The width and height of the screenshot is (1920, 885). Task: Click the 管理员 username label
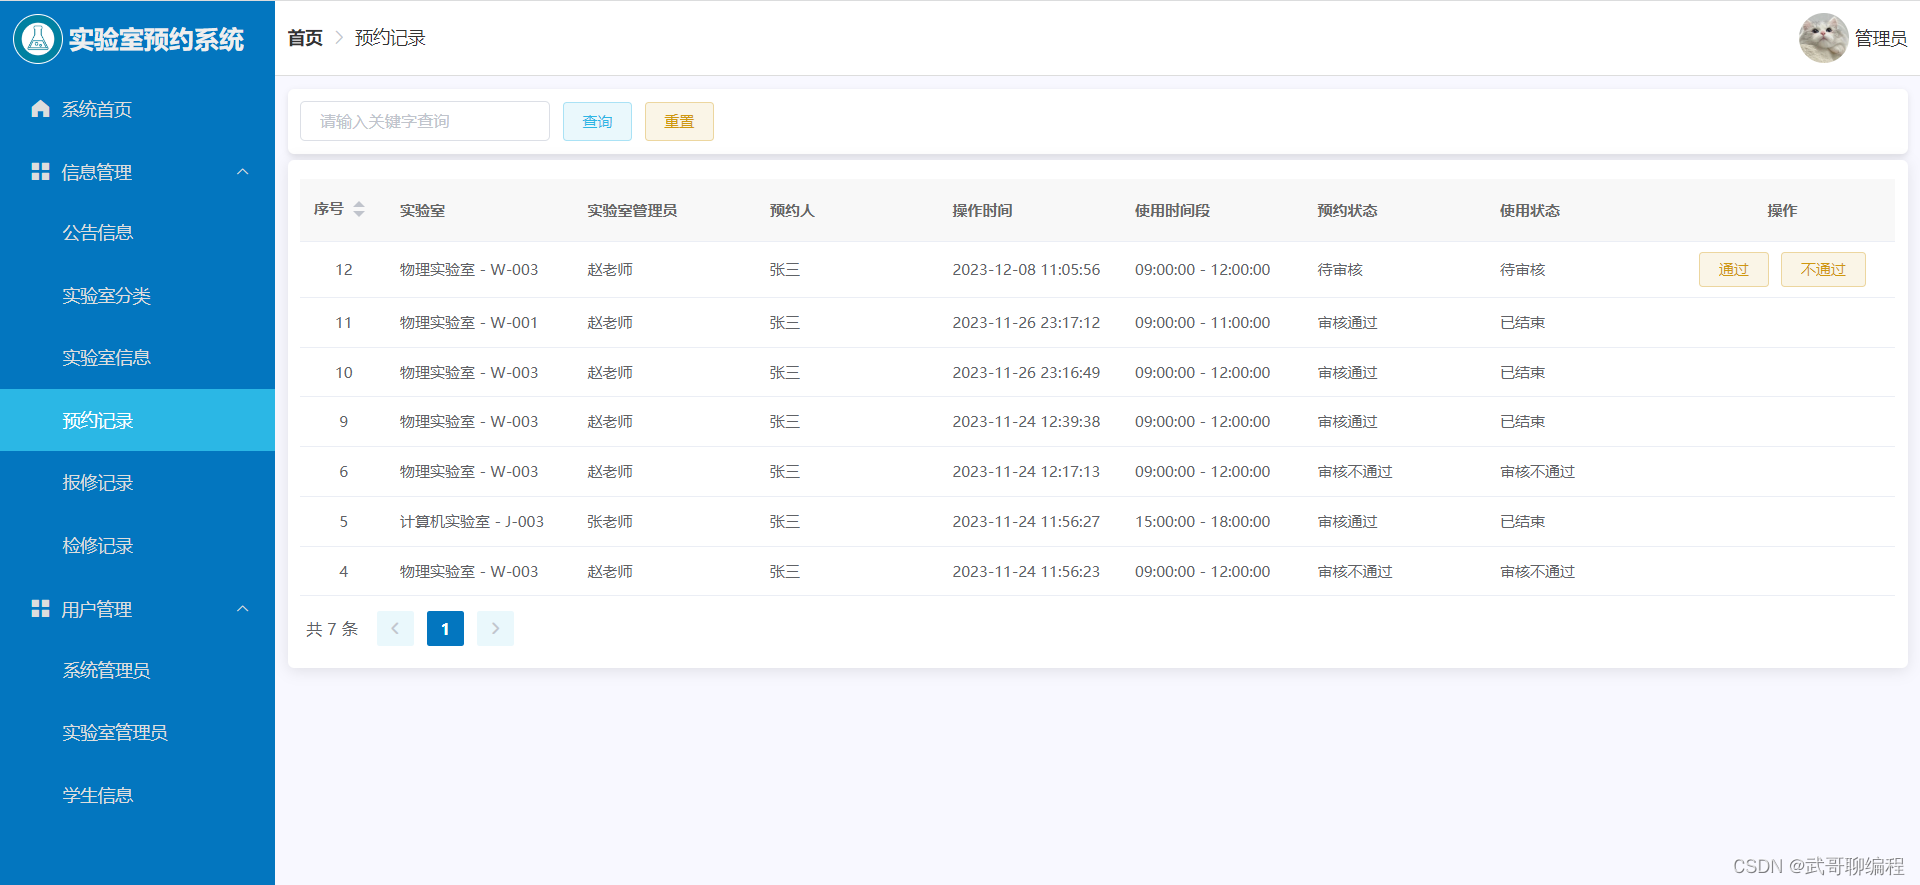click(x=1881, y=38)
